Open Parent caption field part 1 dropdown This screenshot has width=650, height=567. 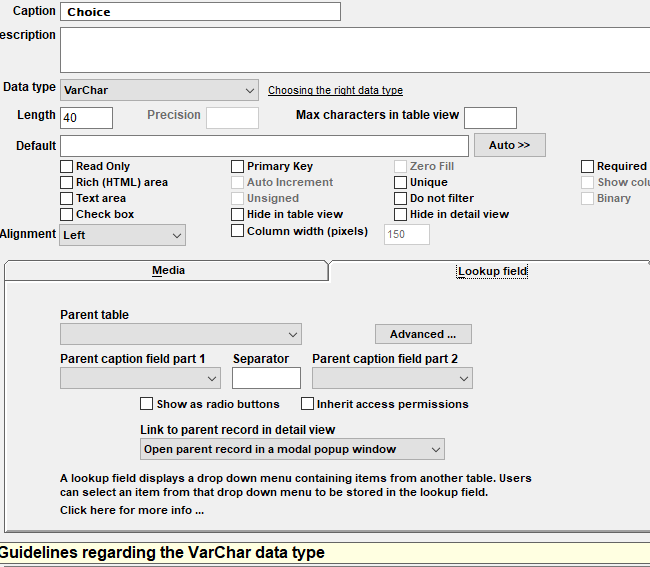140,378
